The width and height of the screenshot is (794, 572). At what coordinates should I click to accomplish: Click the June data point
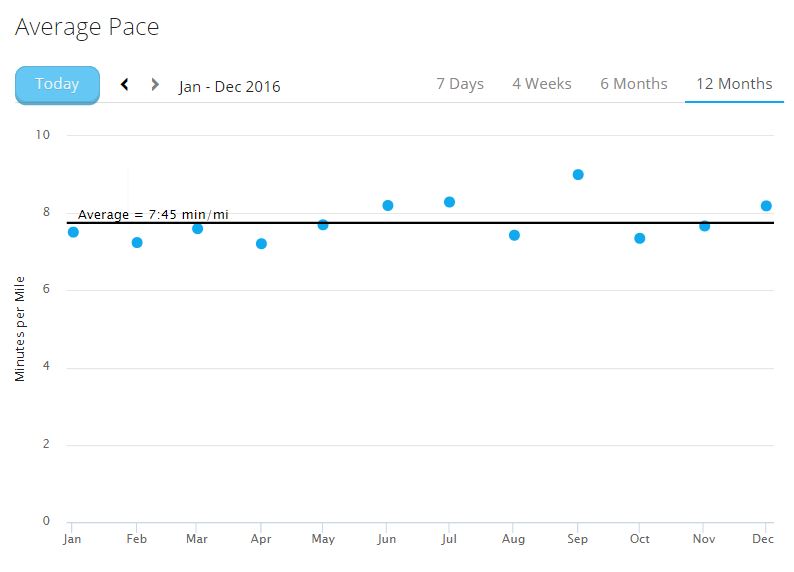[388, 206]
